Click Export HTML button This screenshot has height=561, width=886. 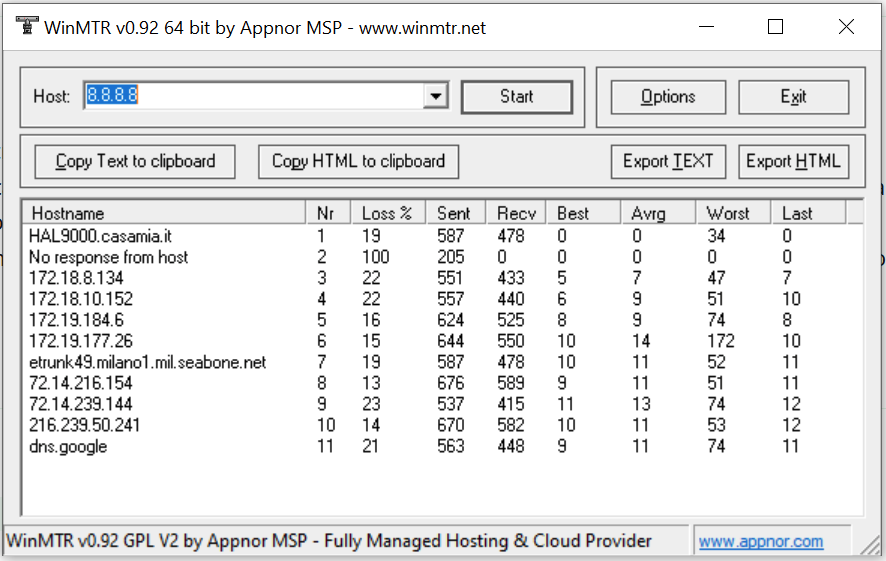pyautogui.click(x=793, y=162)
